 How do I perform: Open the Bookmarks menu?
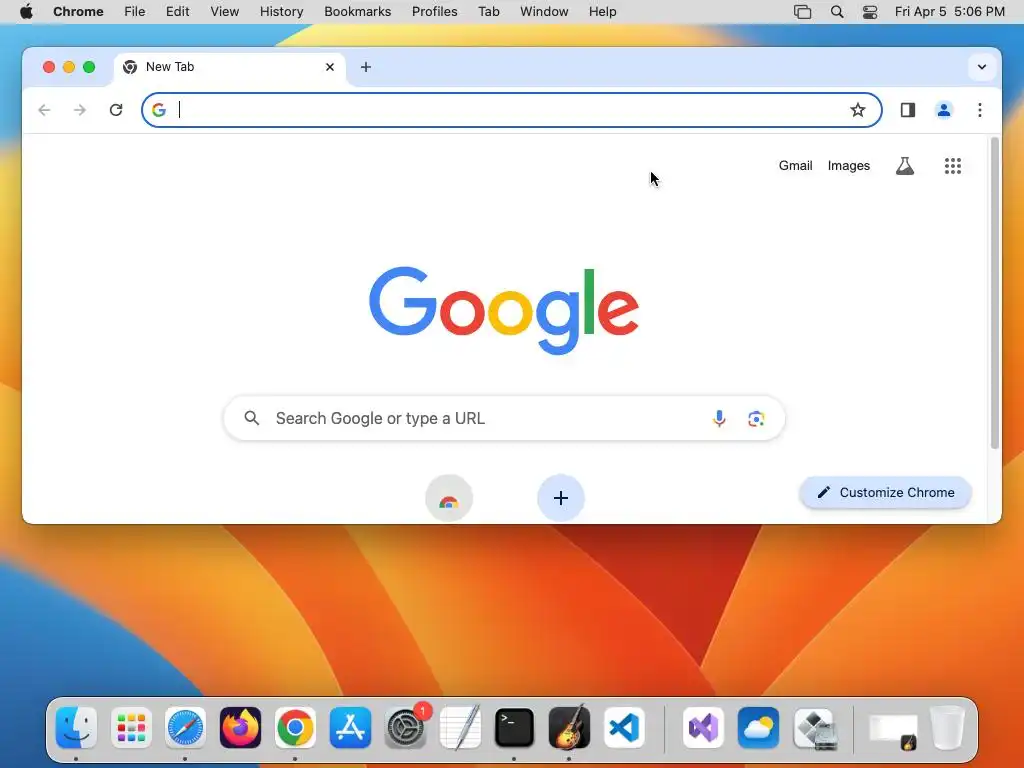click(357, 12)
